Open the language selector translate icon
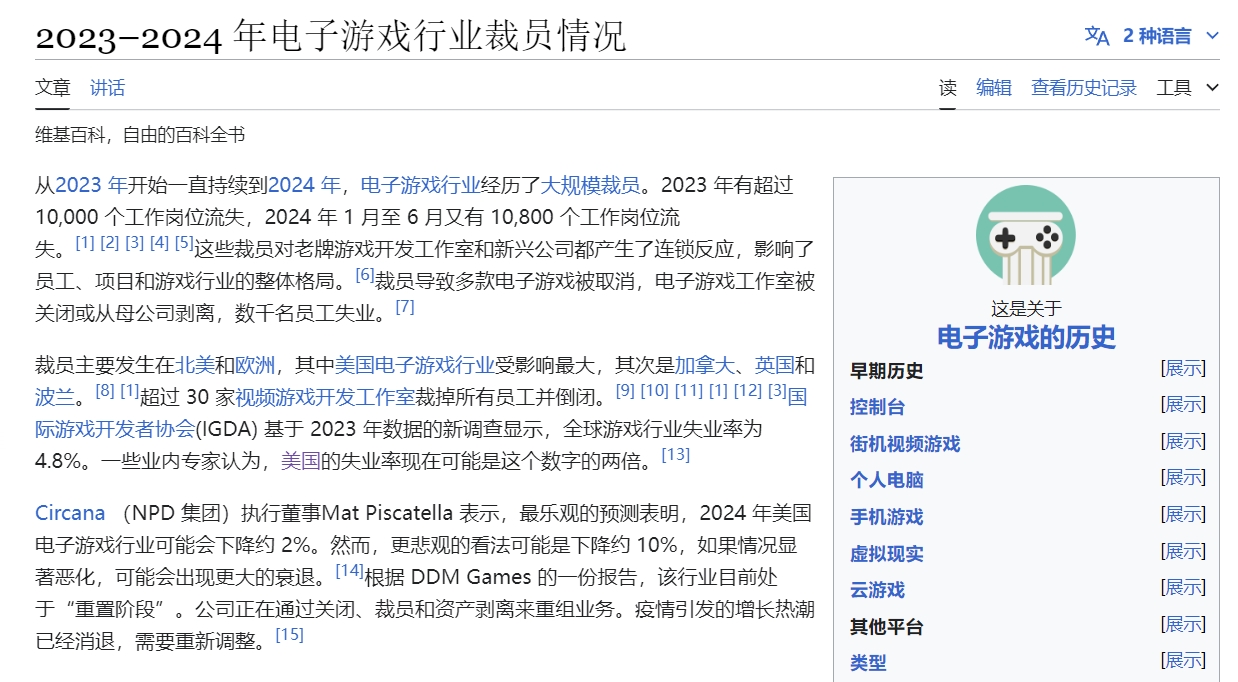The height and width of the screenshot is (682, 1238). click(x=1097, y=36)
